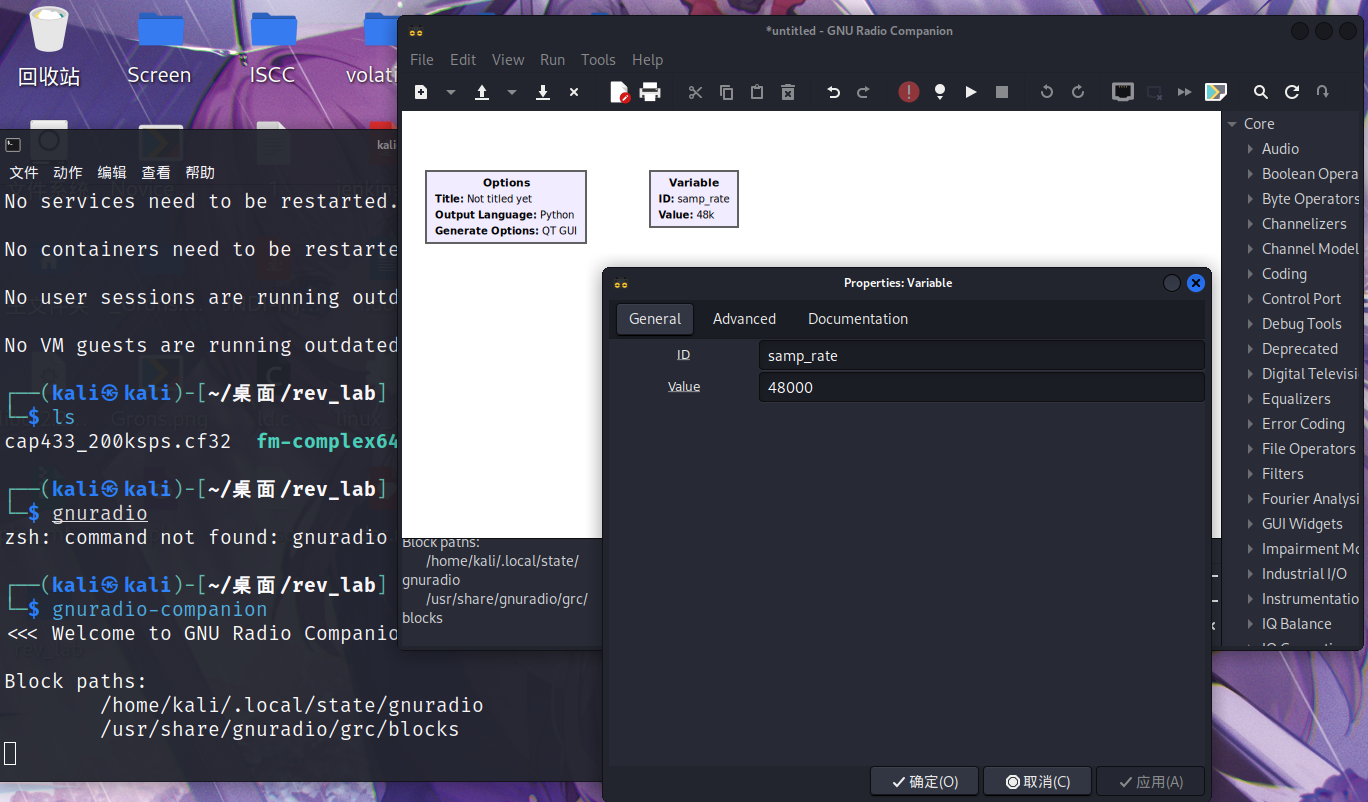This screenshot has width=1368, height=802.
Task: Open the Run menu
Action: (x=553, y=60)
